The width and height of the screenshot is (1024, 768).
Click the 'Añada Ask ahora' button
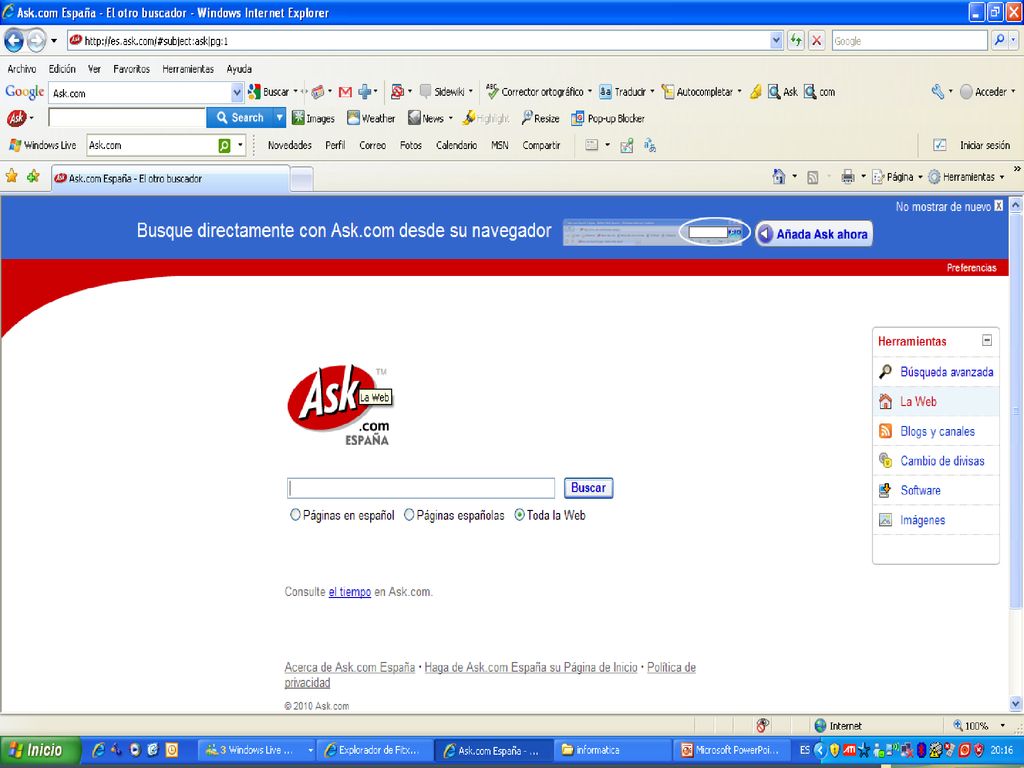(x=814, y=234)
